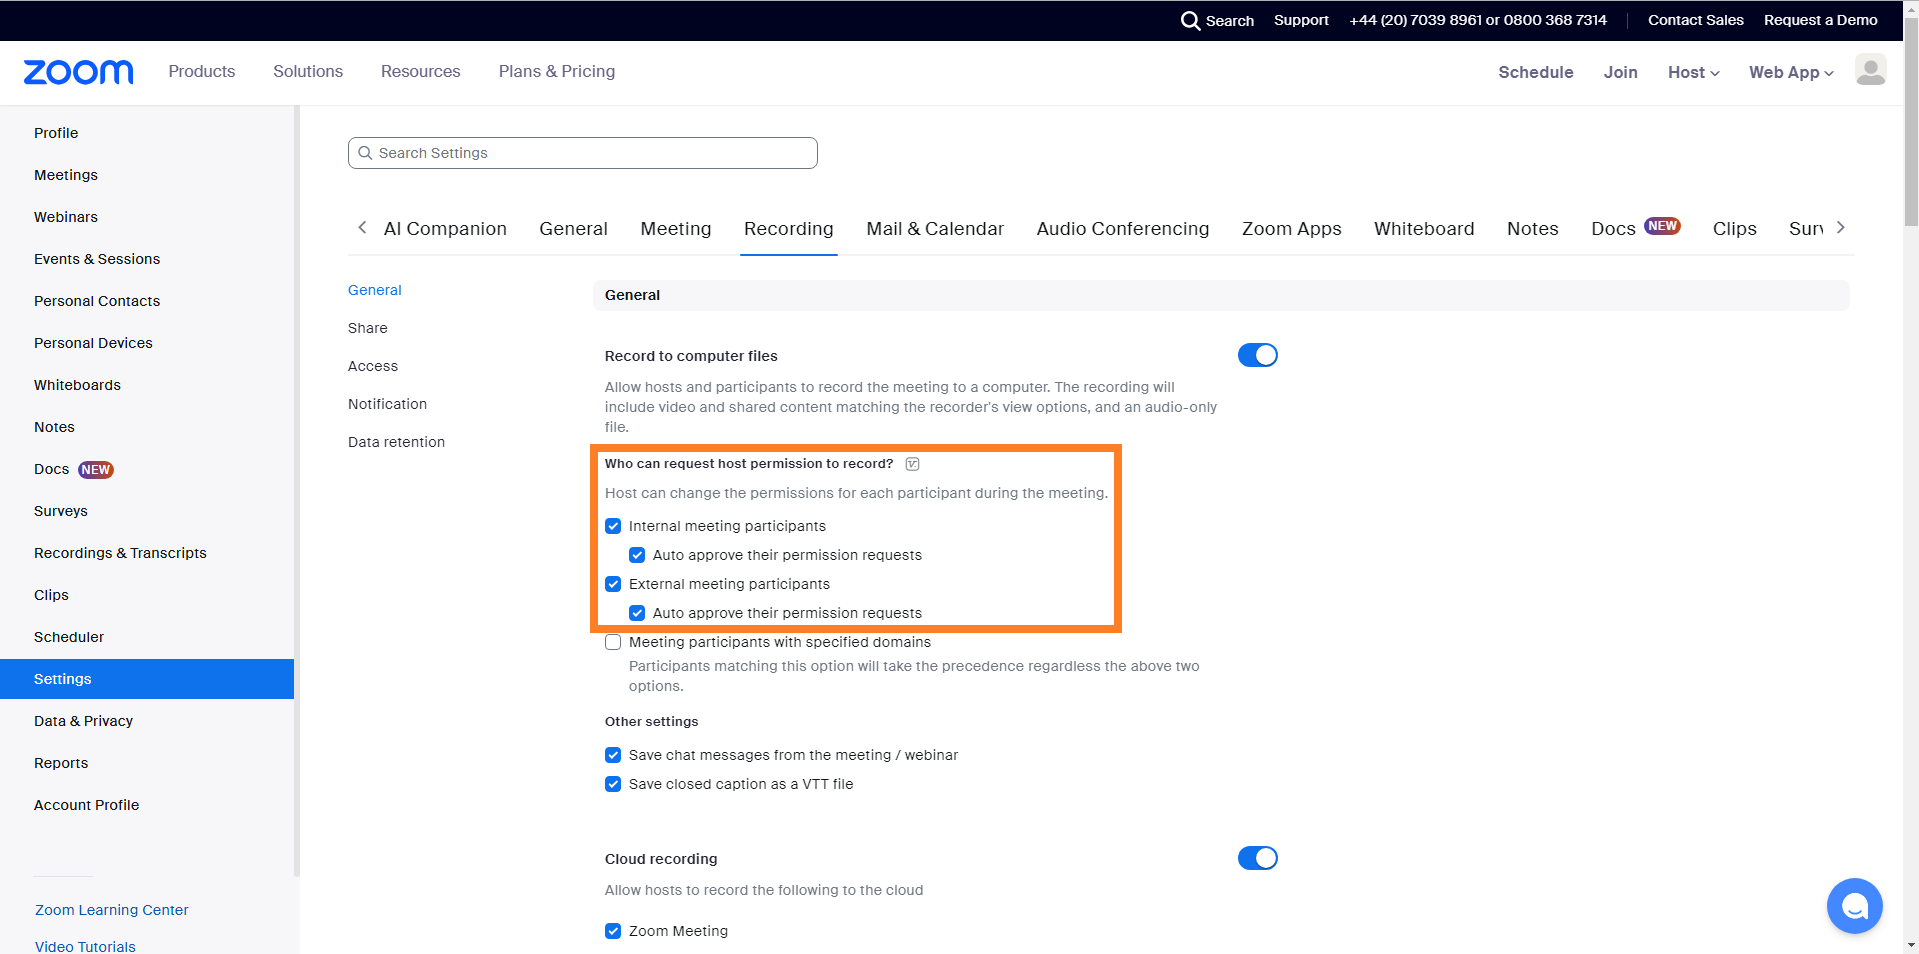Toggle Record to computer files switch
The image size is (1919, 954).
click(1257, 355)
